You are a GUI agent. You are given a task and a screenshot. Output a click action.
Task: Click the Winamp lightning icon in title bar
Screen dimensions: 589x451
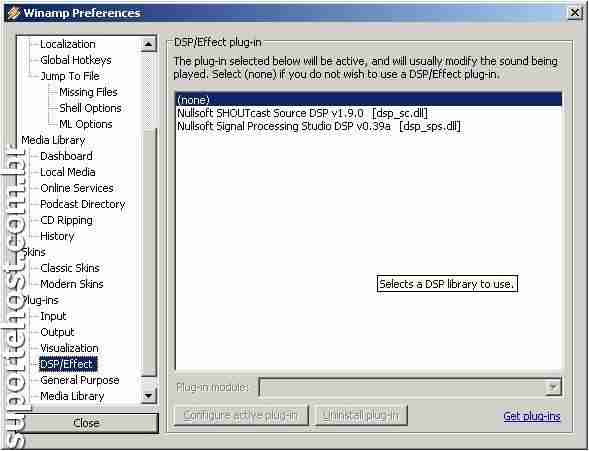(x=14, y=13)
